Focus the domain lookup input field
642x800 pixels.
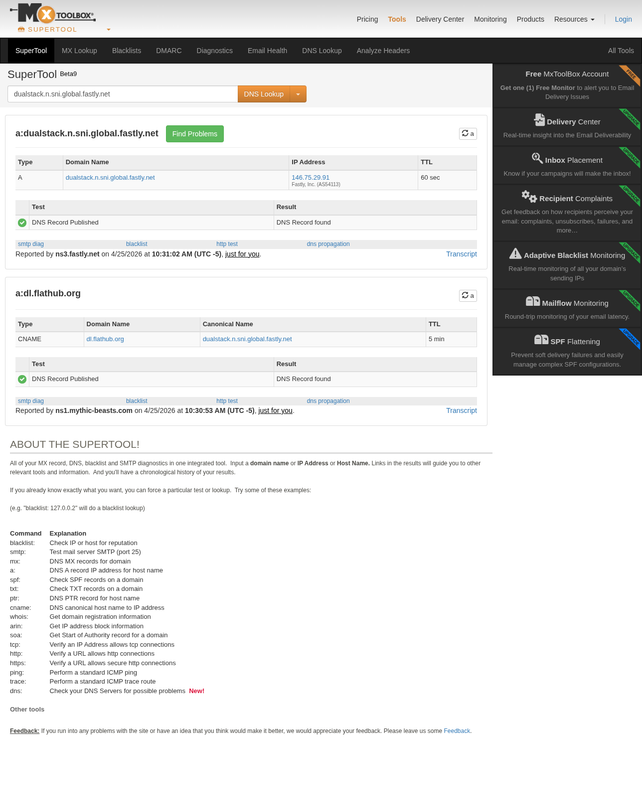pyautogui.click(x=122, y=94)
